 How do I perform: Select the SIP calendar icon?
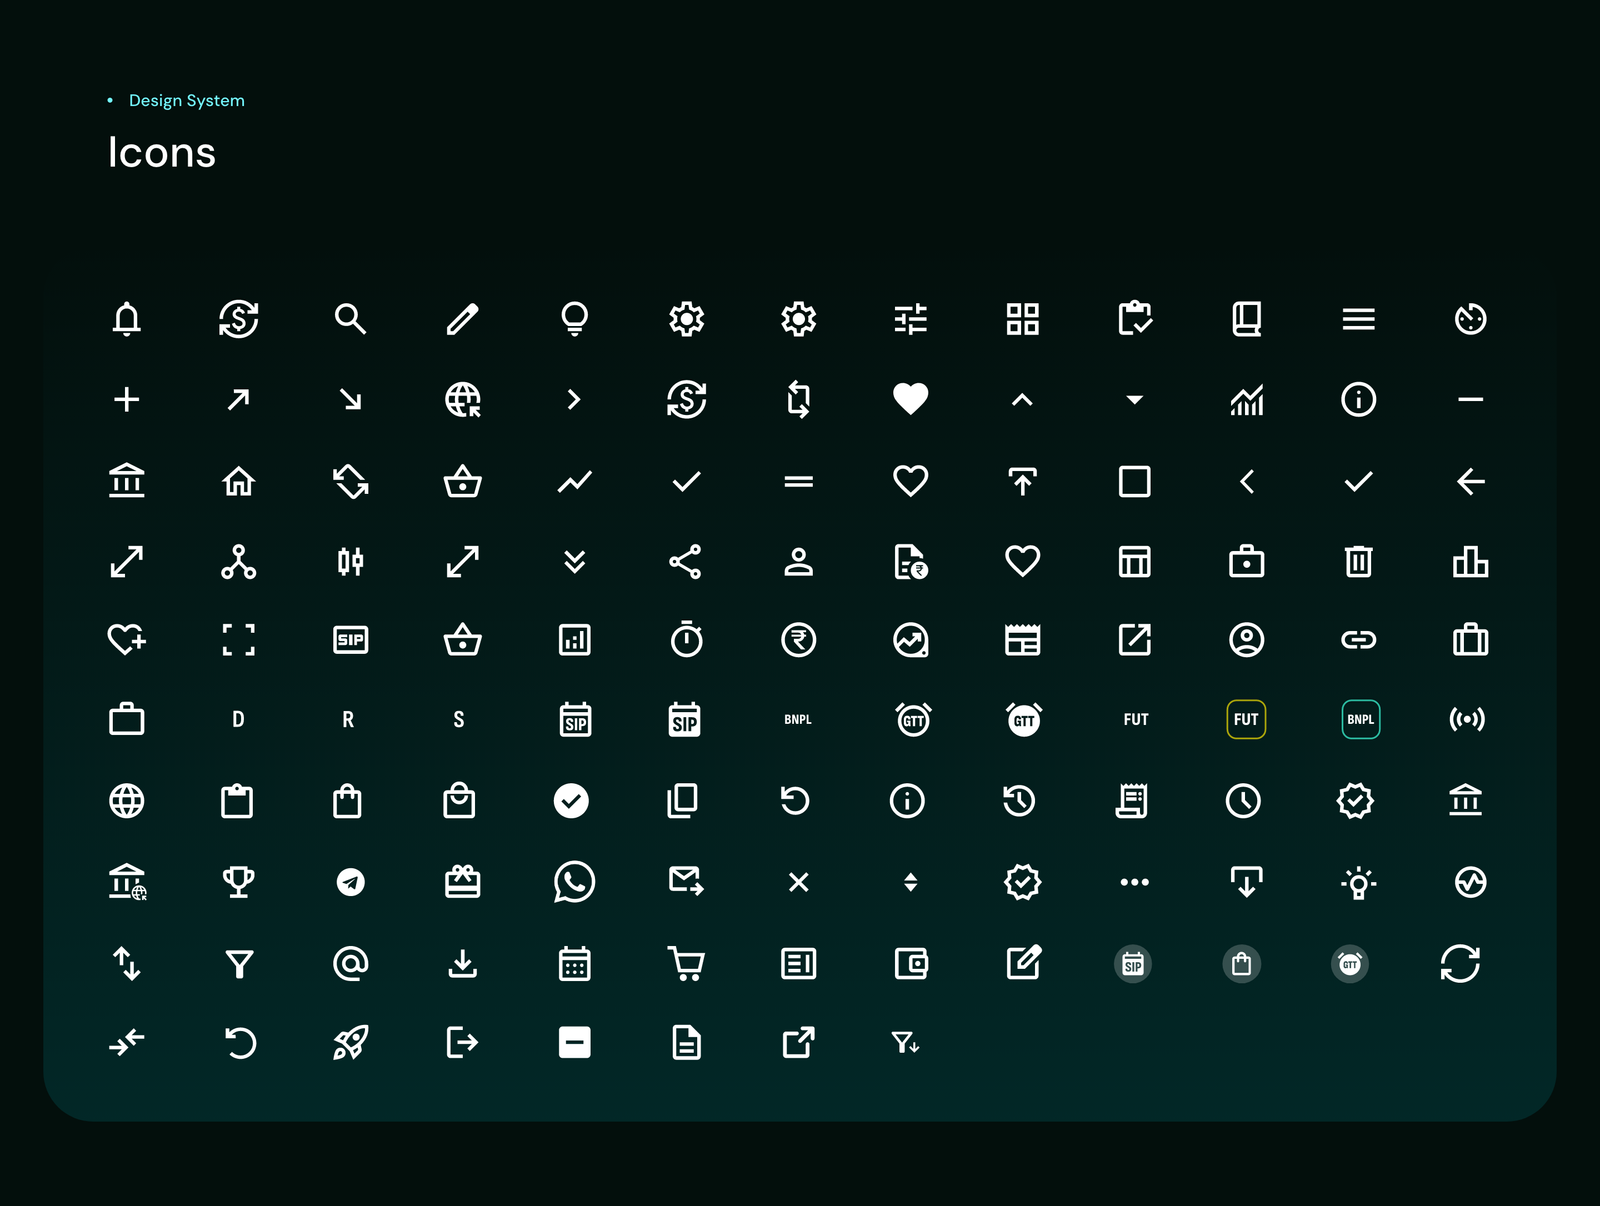[x=575, y=719]
